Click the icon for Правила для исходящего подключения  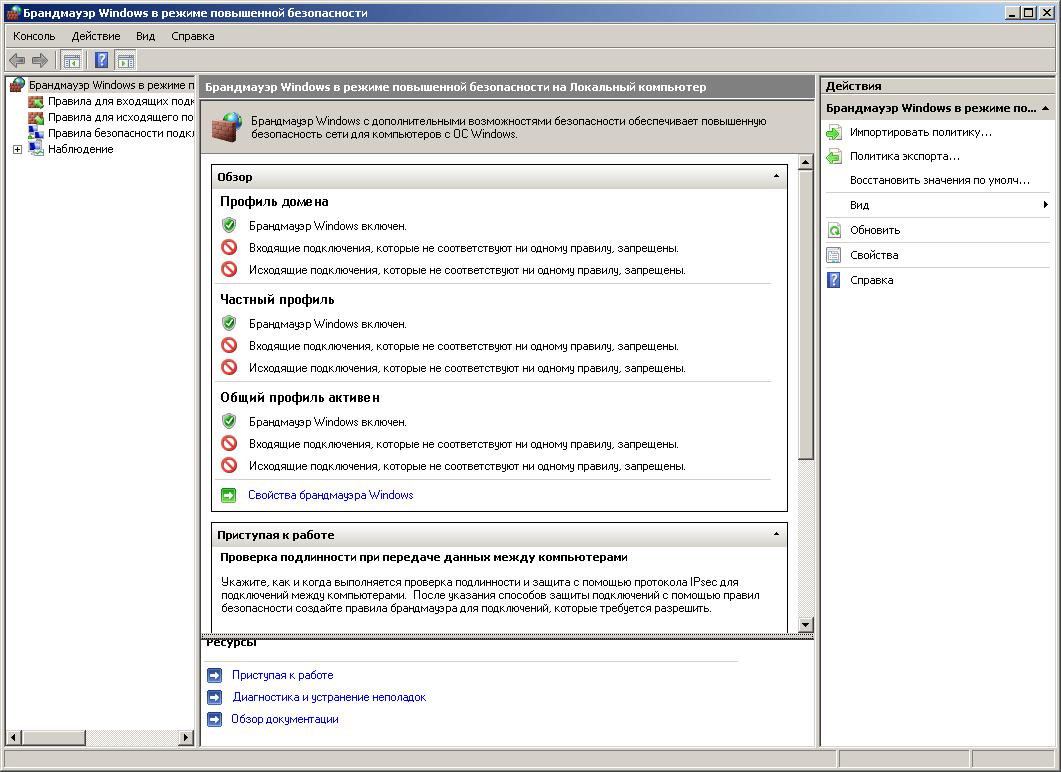coord(36,117)
